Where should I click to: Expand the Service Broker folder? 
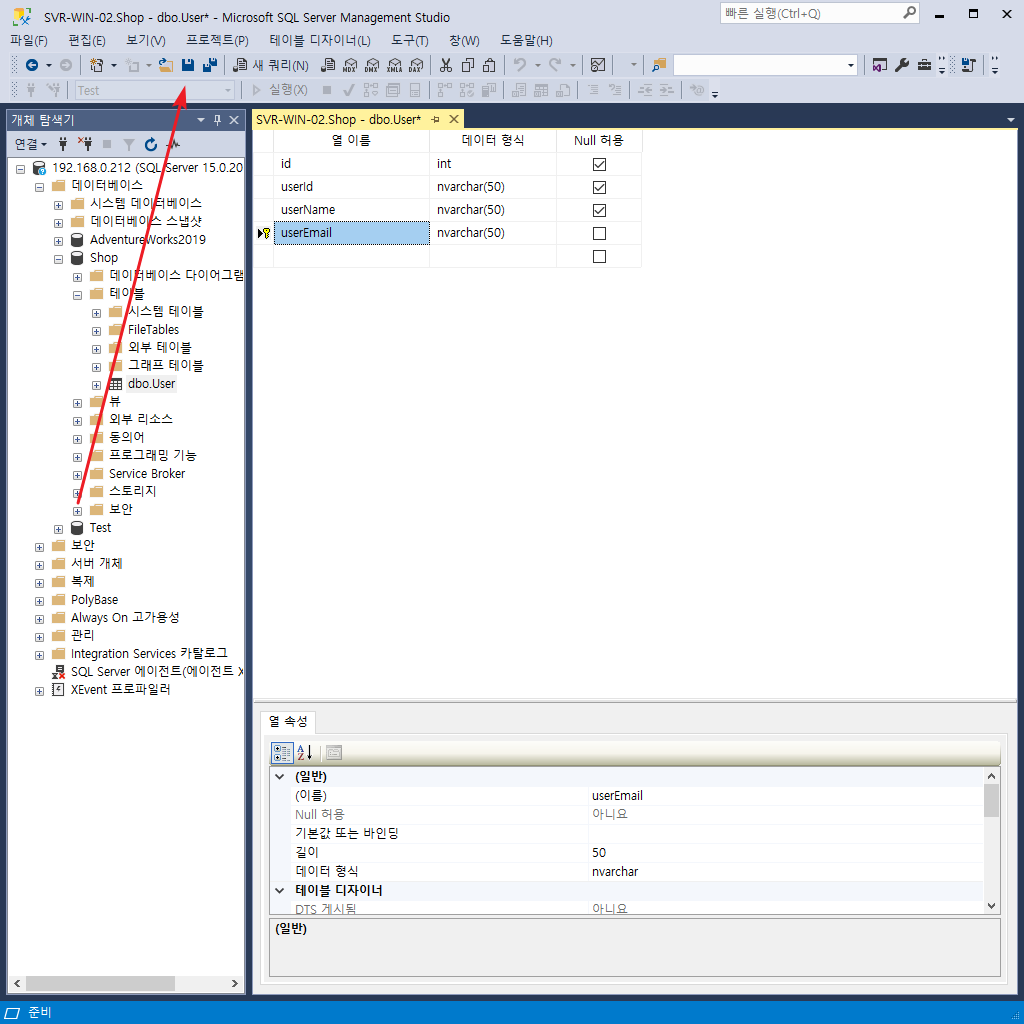pyautogui.click(x=77, y=475)
